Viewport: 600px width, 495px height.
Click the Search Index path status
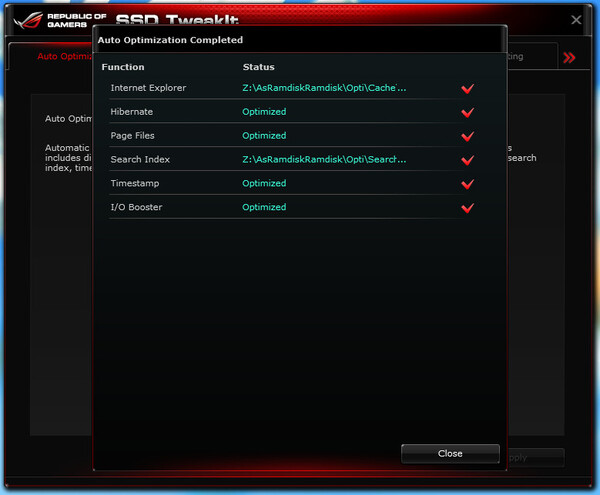[324, 160]
